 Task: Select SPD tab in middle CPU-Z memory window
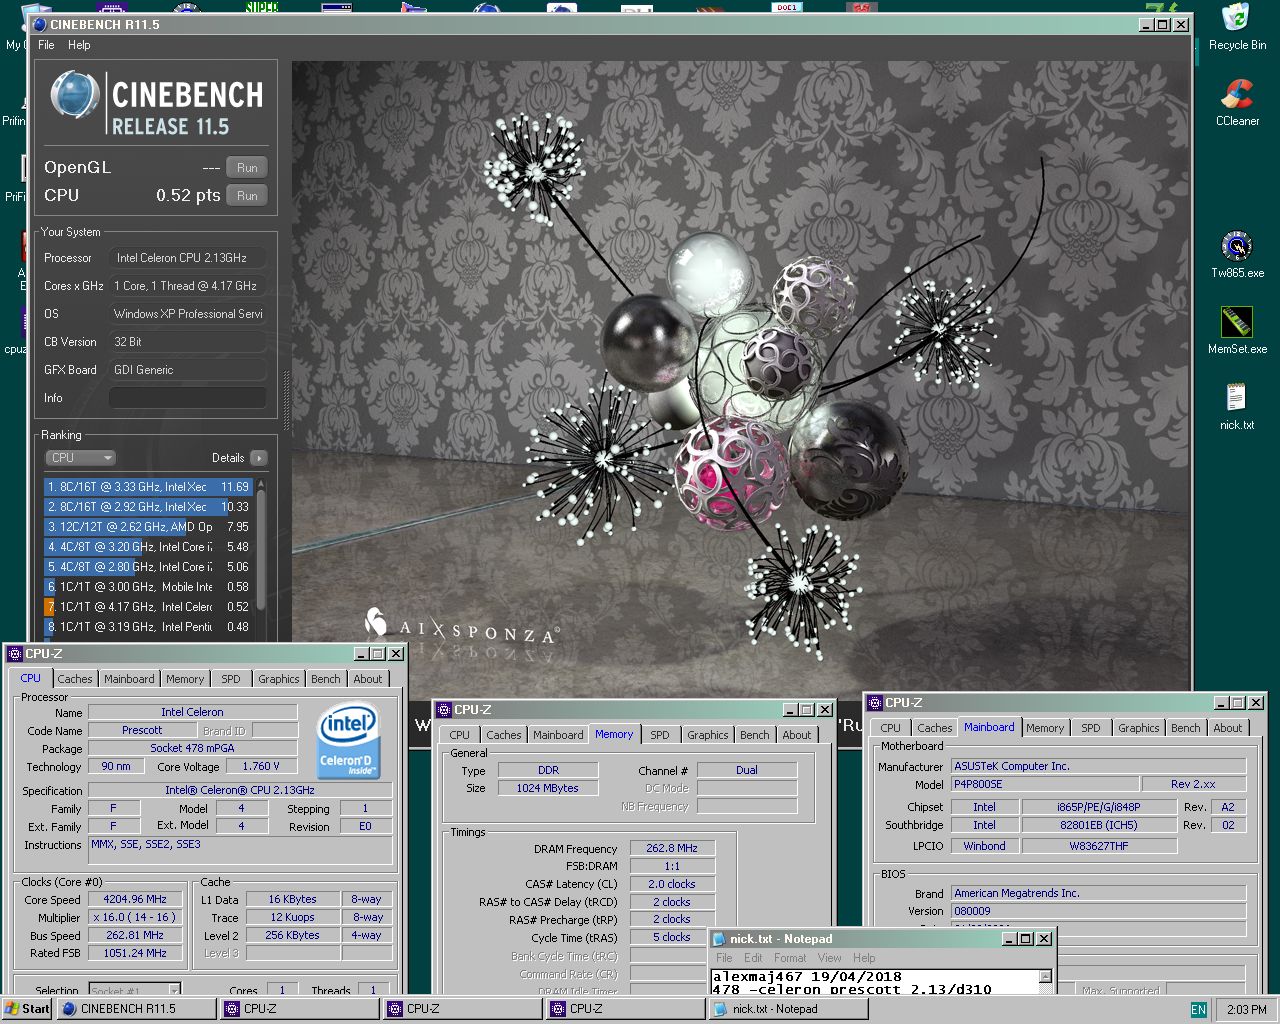point(660,735)
